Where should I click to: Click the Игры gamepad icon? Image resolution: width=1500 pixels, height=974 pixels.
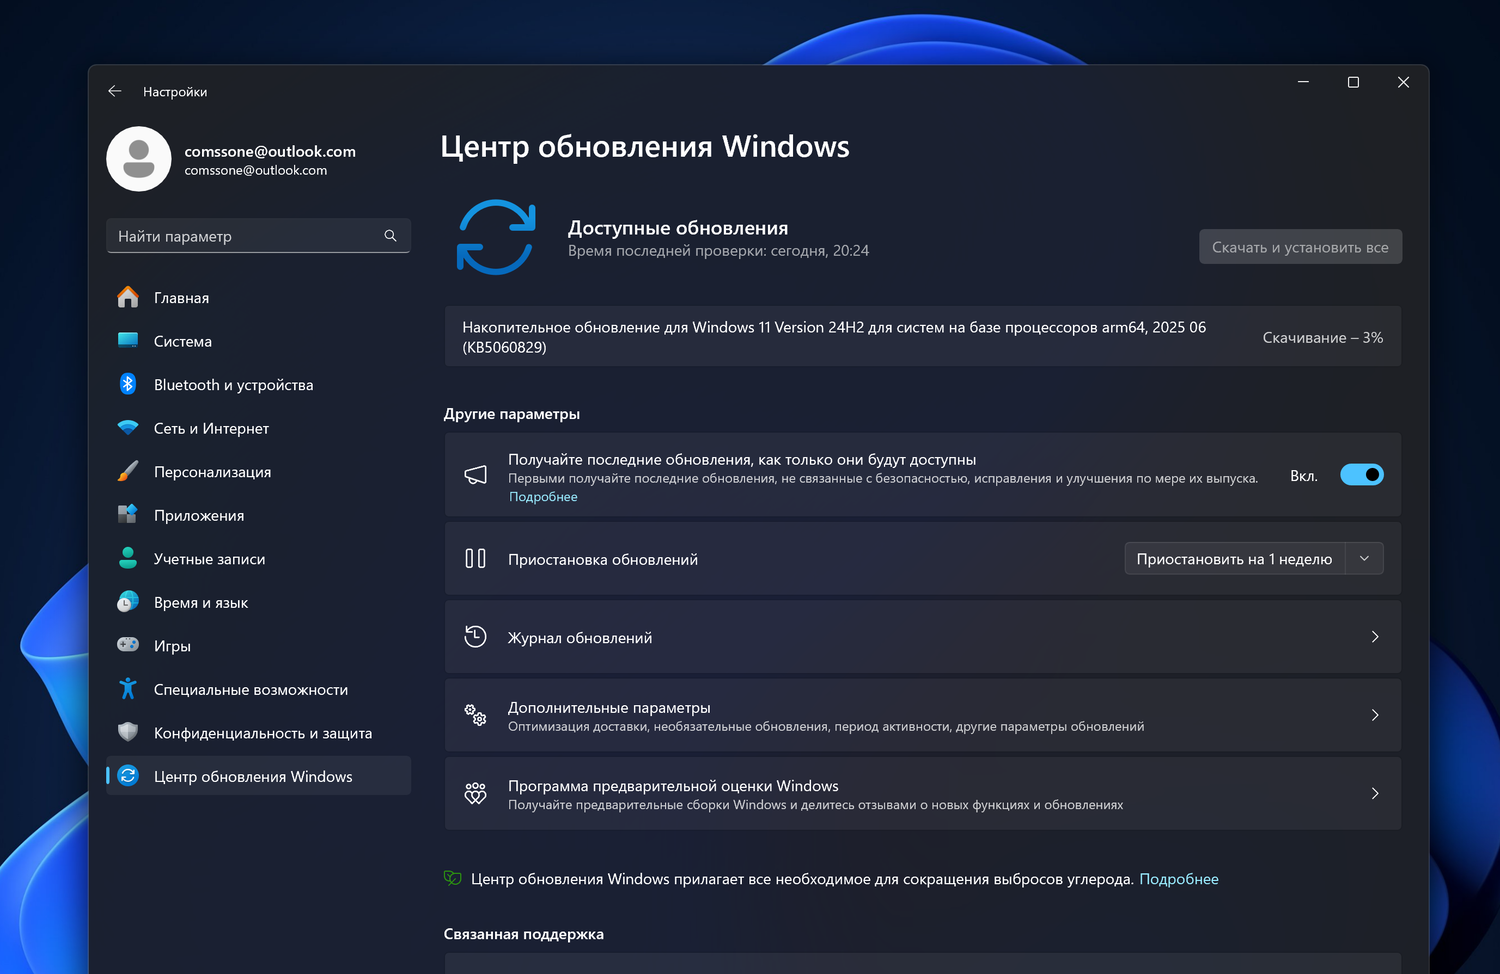128,645
